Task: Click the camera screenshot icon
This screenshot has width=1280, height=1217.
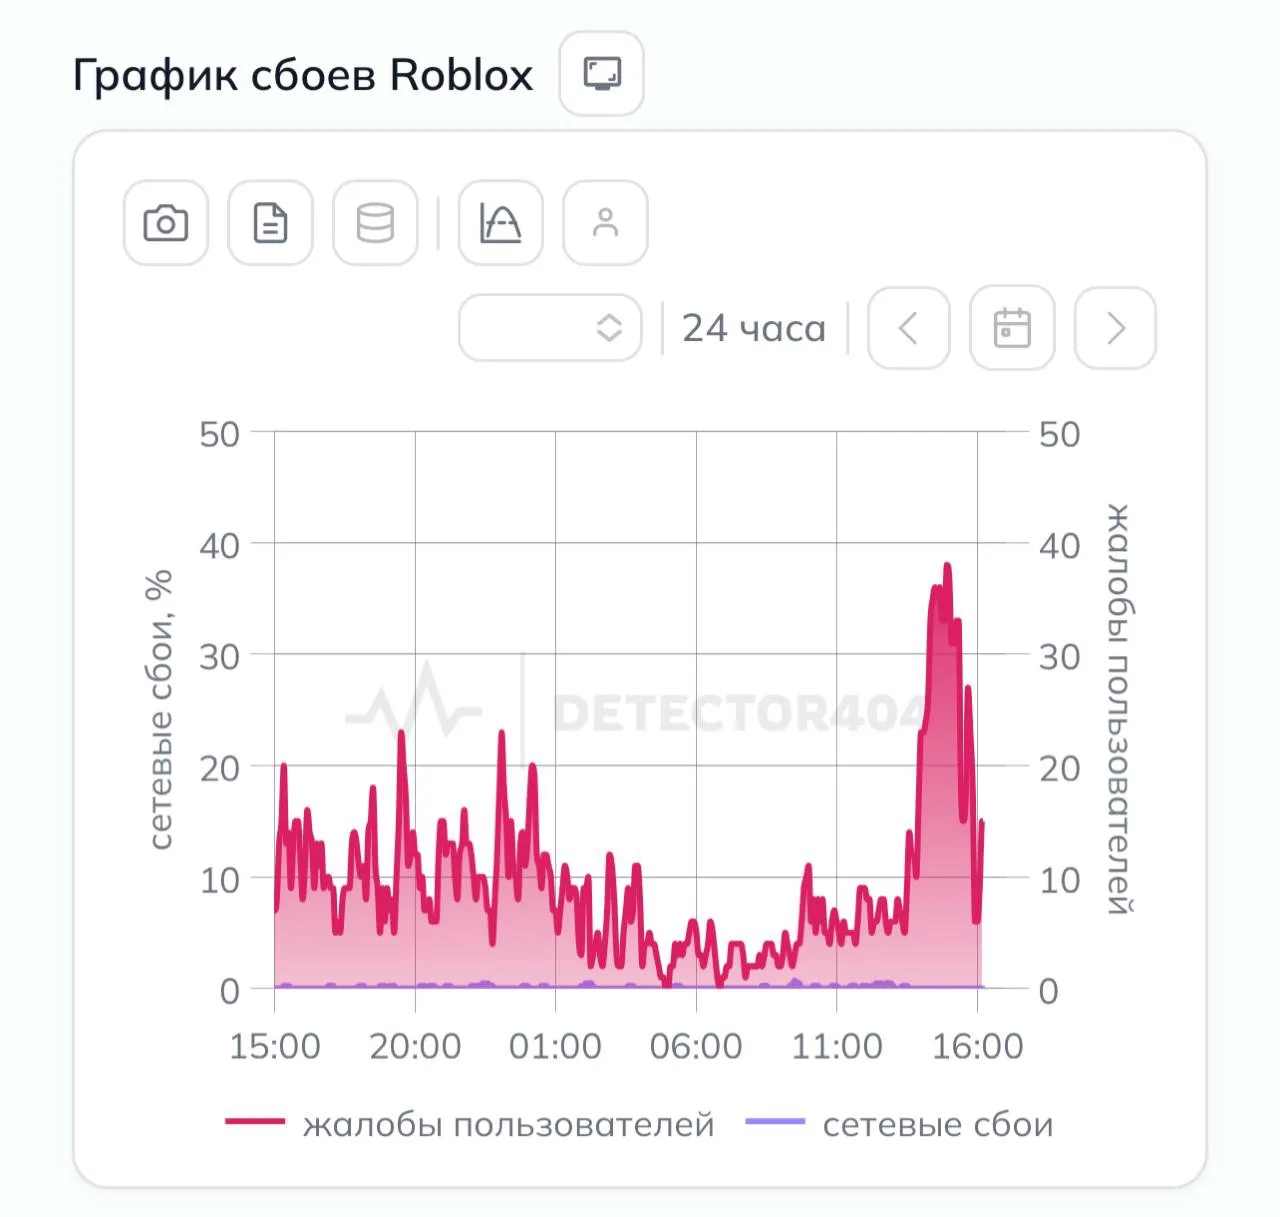Action: tap(166, 223)
